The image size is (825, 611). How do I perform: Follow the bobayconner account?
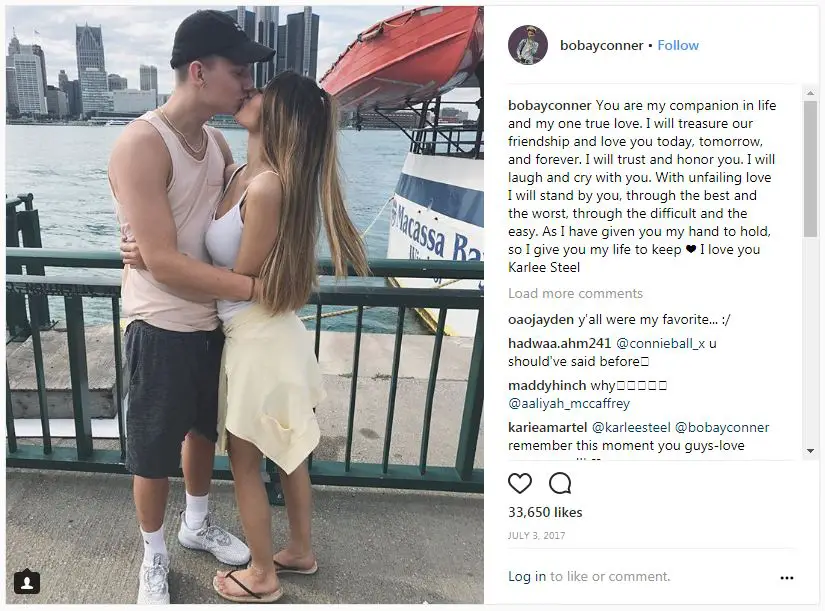678,45
